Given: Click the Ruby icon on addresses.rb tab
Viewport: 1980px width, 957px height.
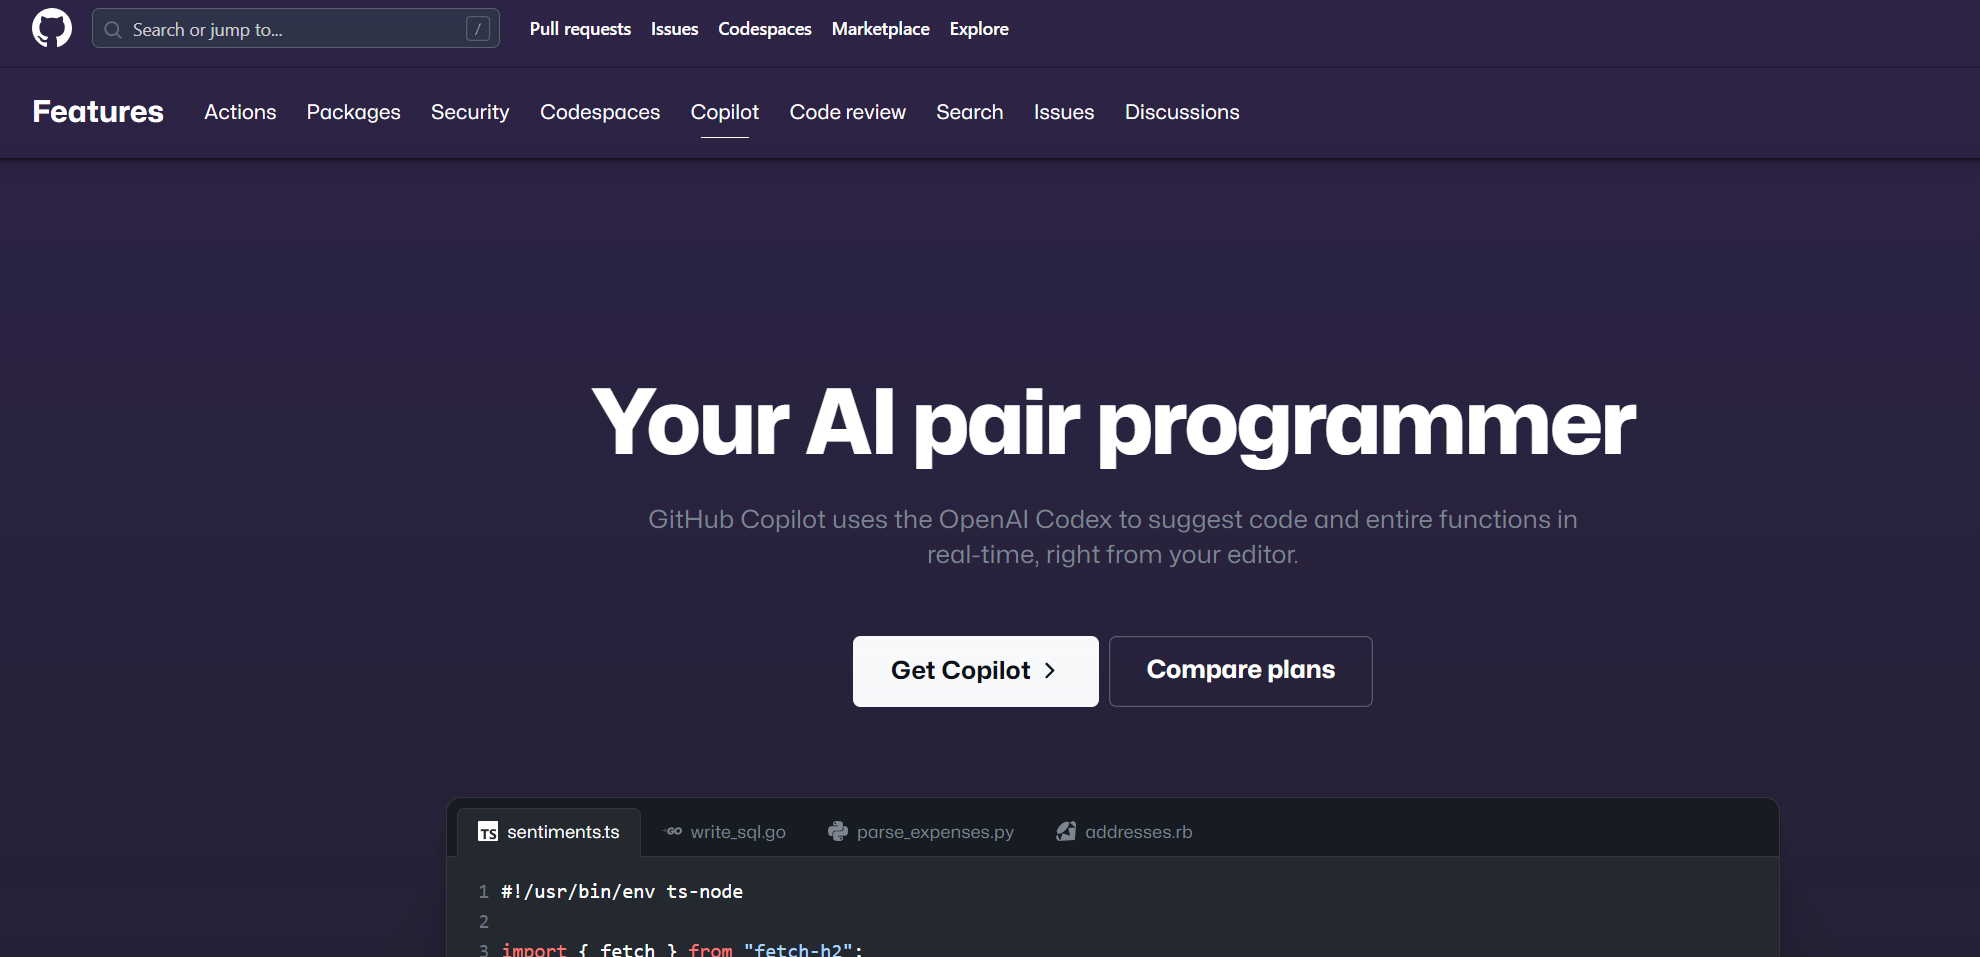Looking at the screenshot, I should click(1066, 831).
